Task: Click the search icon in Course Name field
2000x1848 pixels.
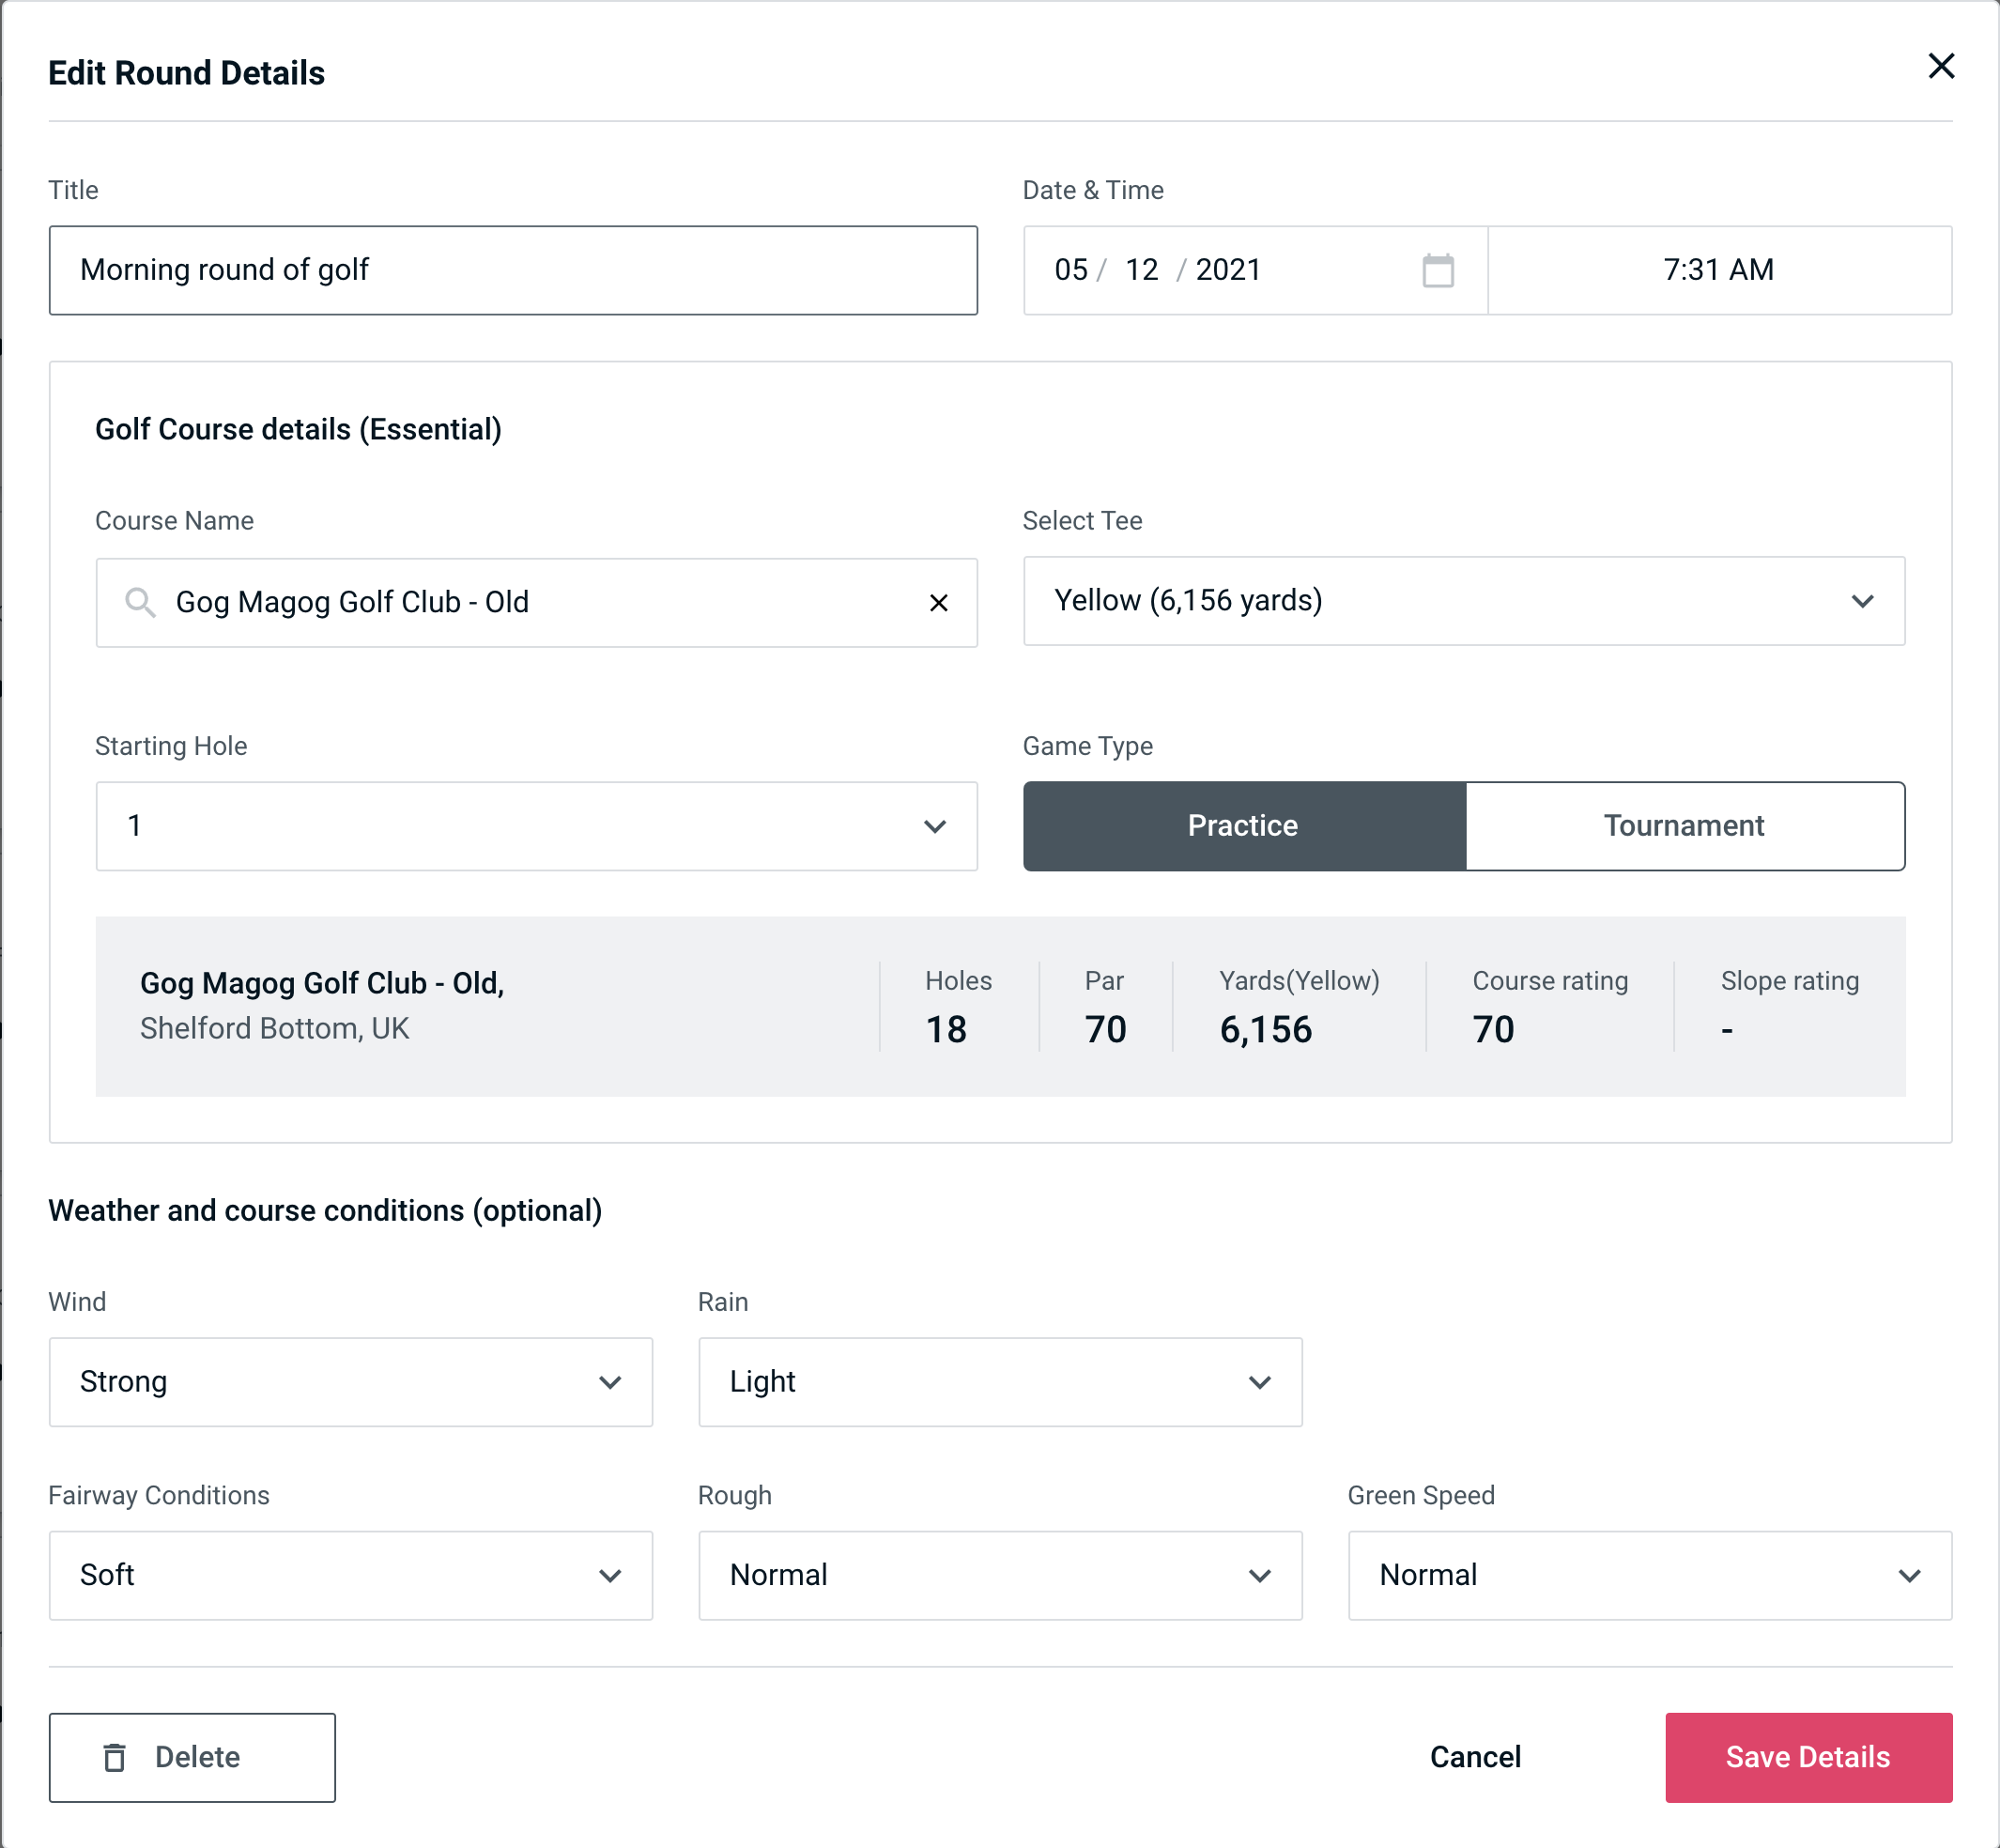Action: (x=139, y=603)
